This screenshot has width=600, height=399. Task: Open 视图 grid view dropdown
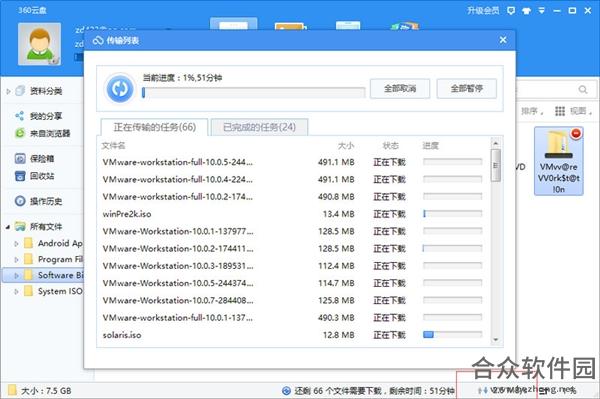pos(573,111)
